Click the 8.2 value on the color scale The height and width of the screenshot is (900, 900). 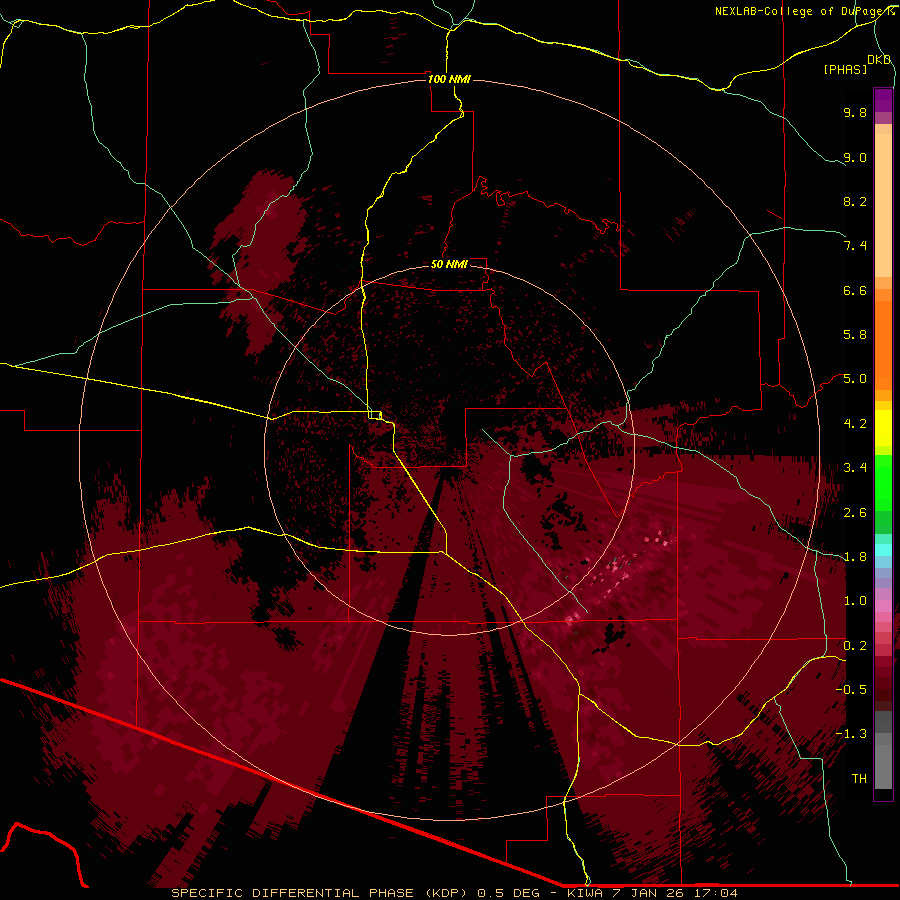click(855, 201)
